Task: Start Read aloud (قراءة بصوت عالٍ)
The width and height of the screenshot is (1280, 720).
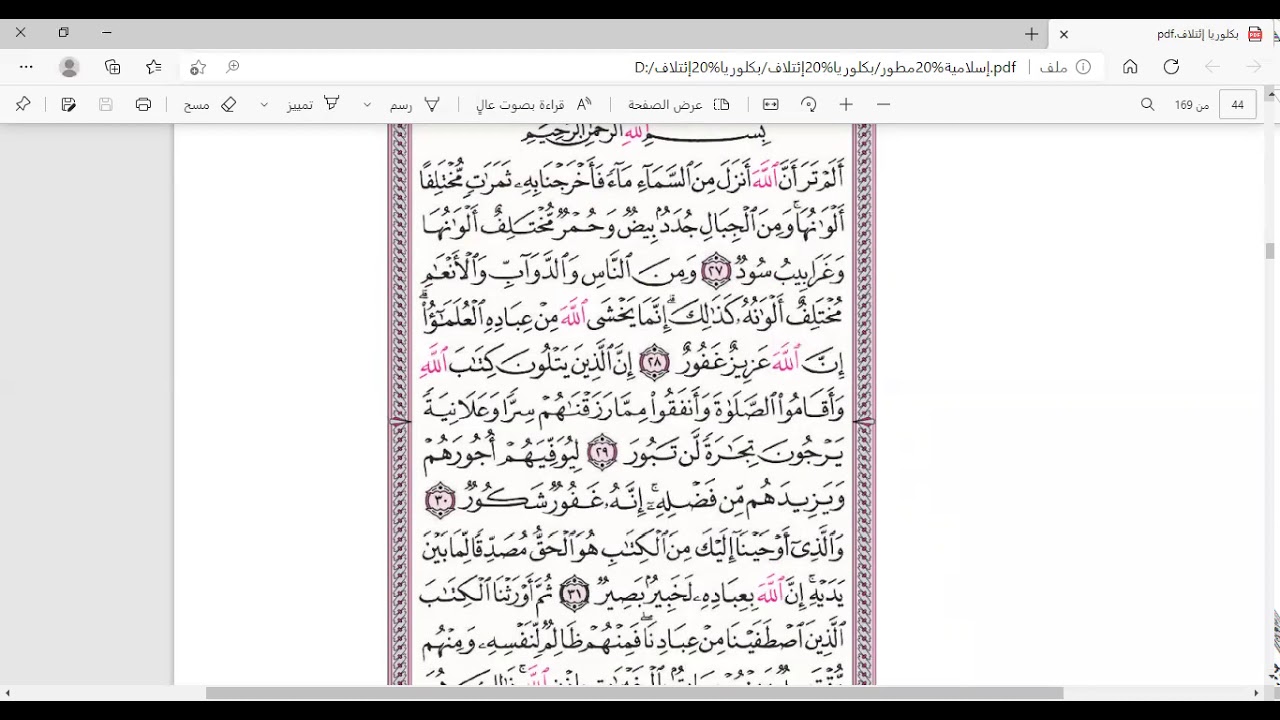Action: 534,104
